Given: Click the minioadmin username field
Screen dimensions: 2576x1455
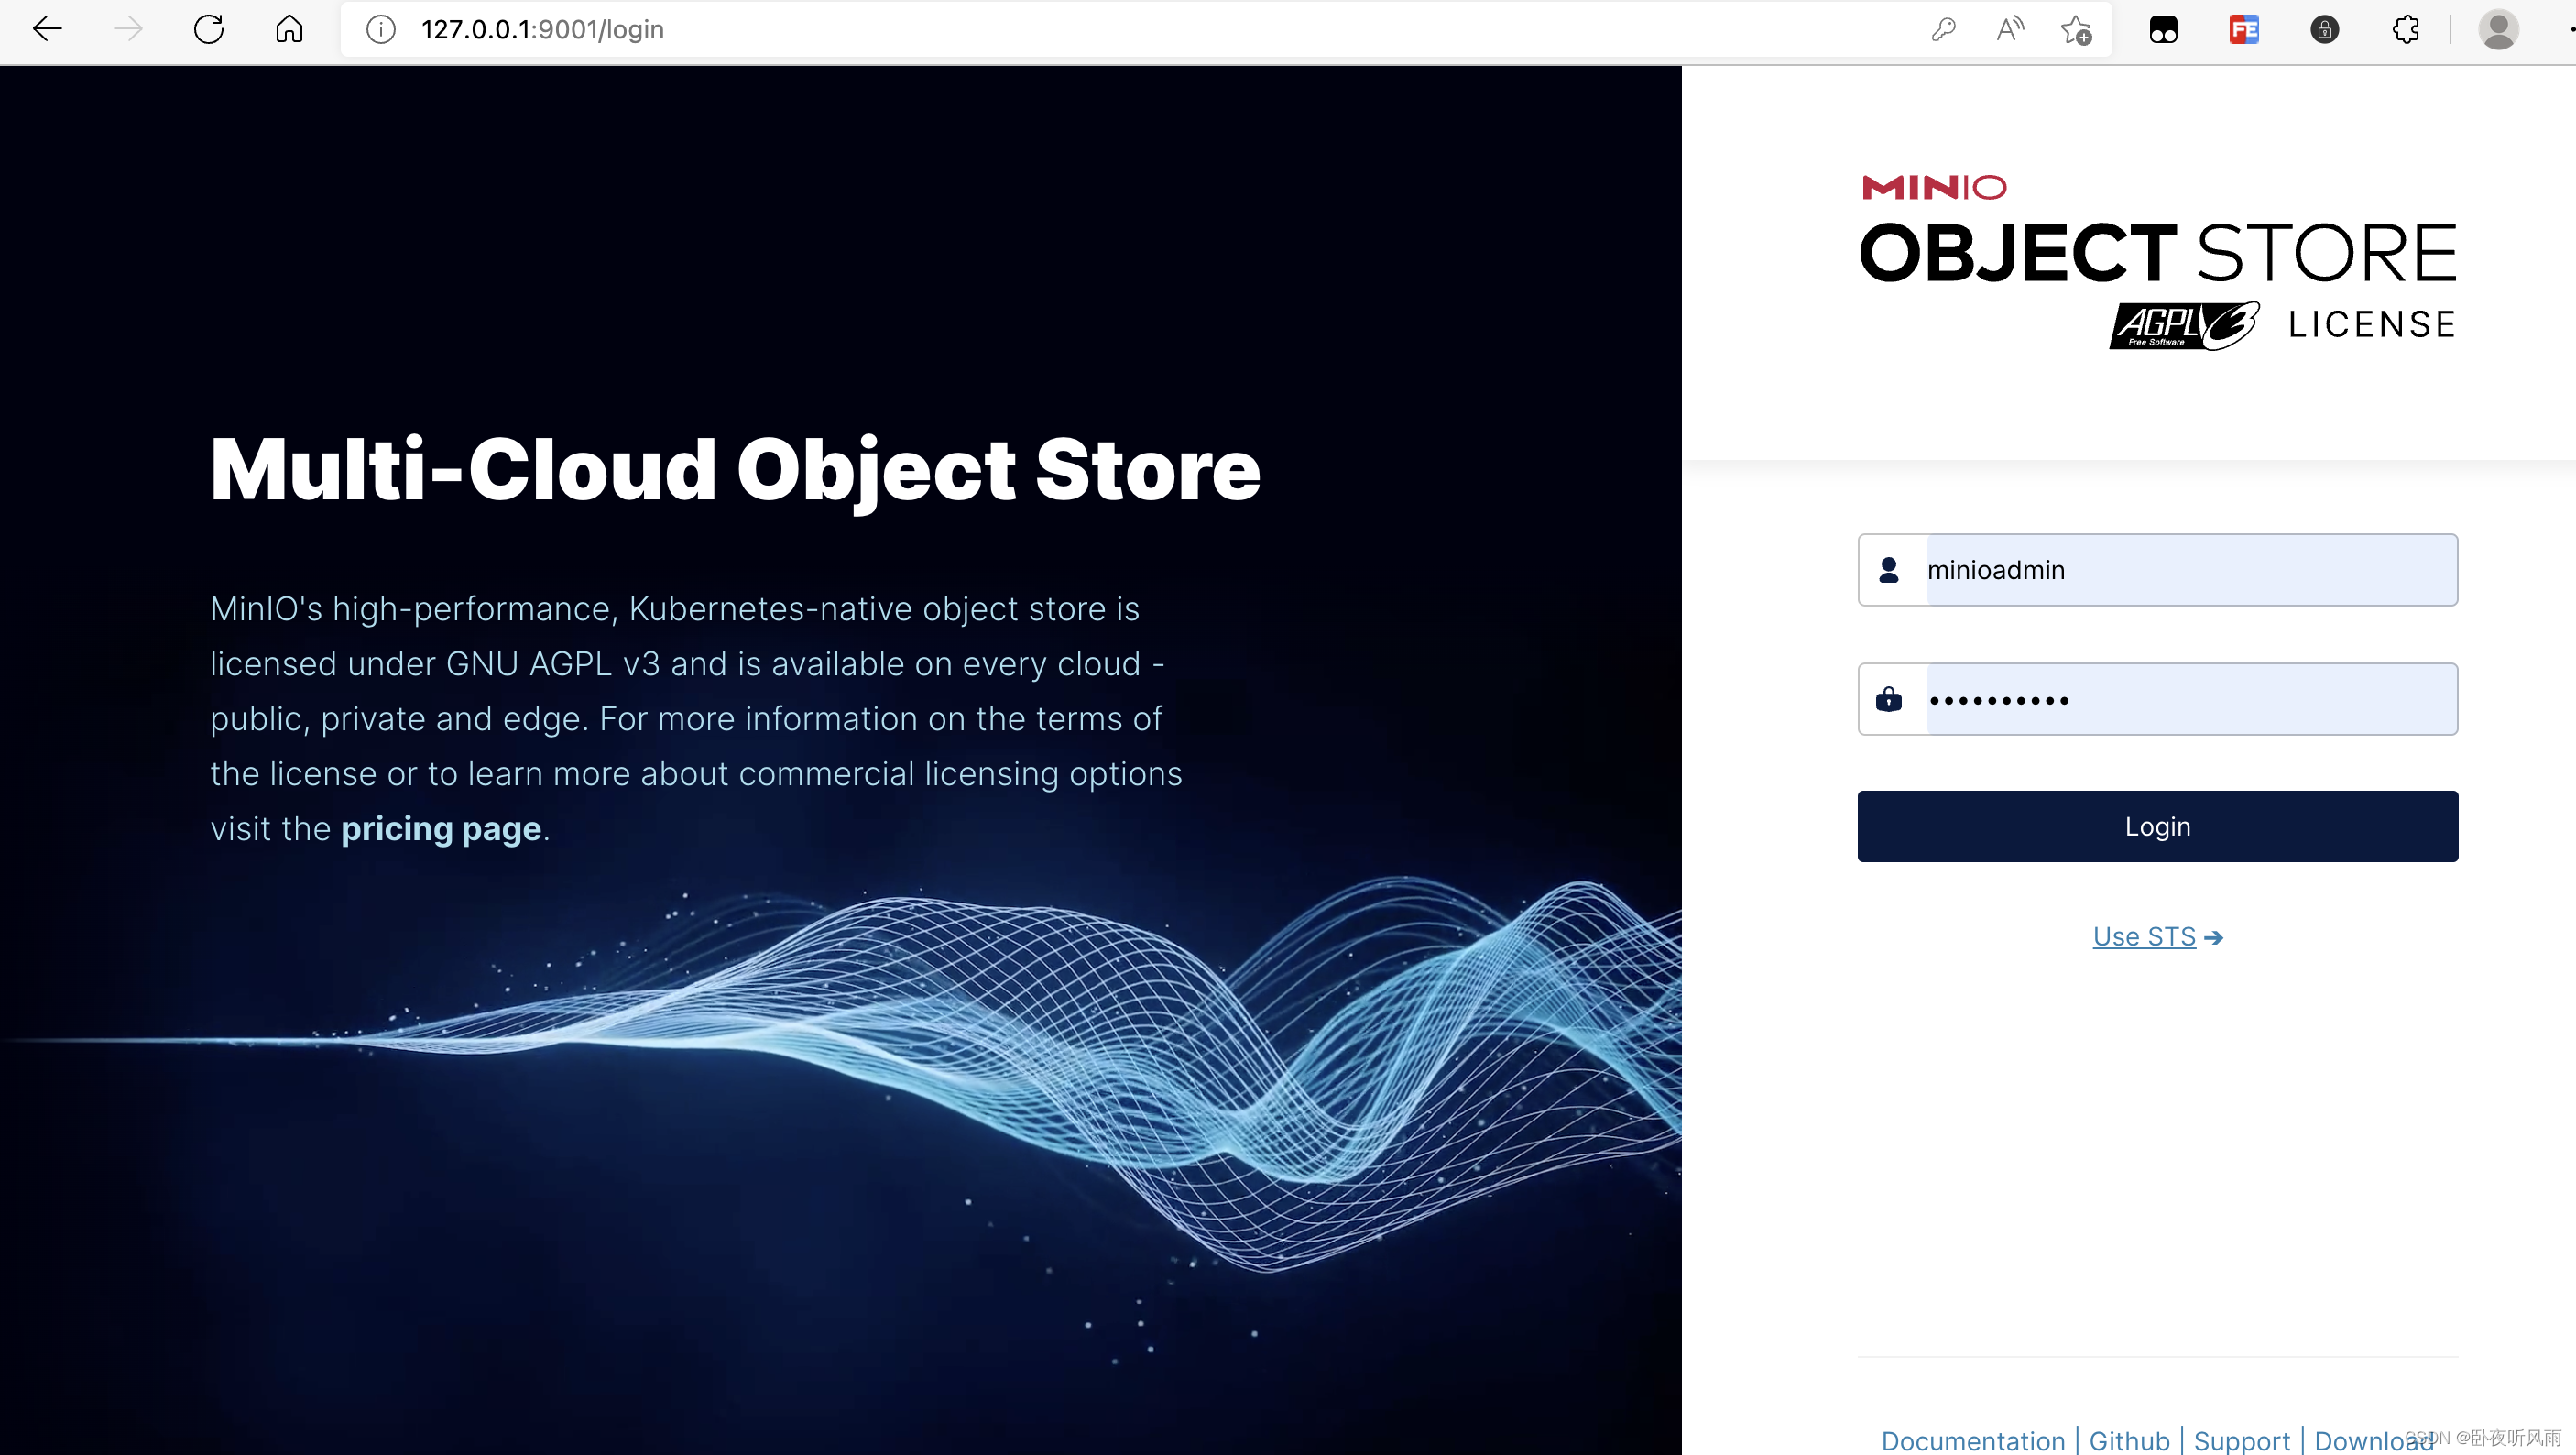Looking at the screenshot, I should 2190,570.
